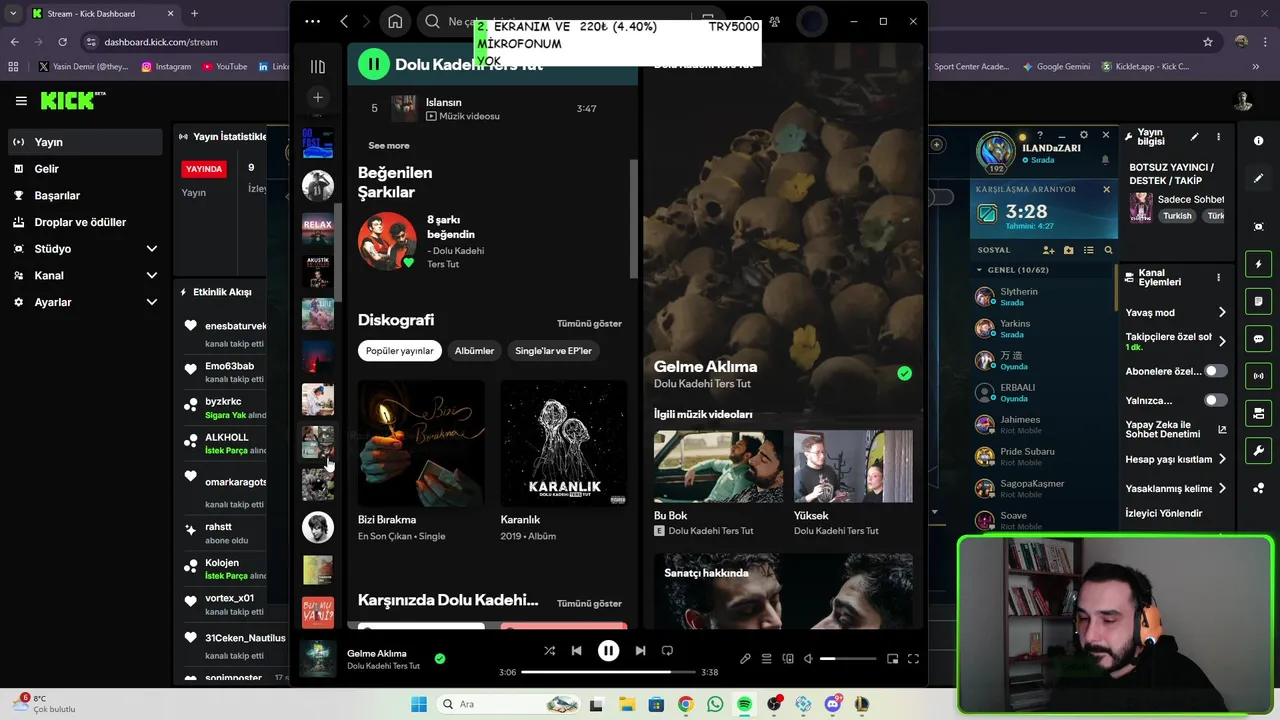
Task: Pause the song in the bottom player bar
Action: pos(608,651)
